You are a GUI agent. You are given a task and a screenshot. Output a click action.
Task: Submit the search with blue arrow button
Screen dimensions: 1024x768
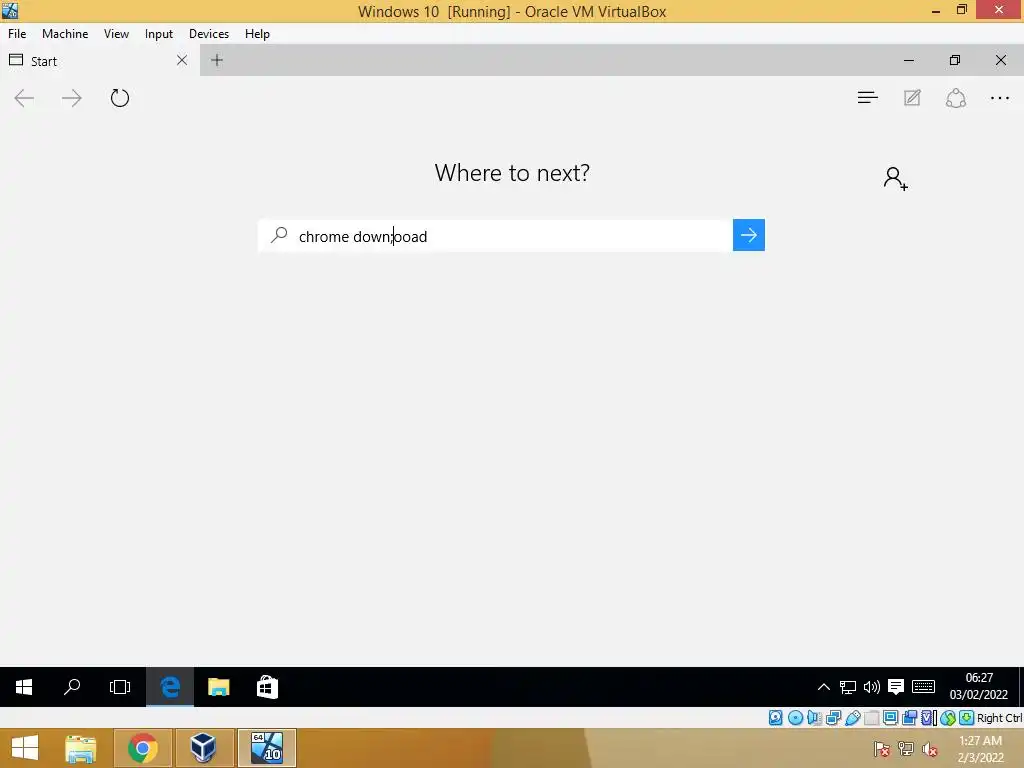tap(748, 235)
